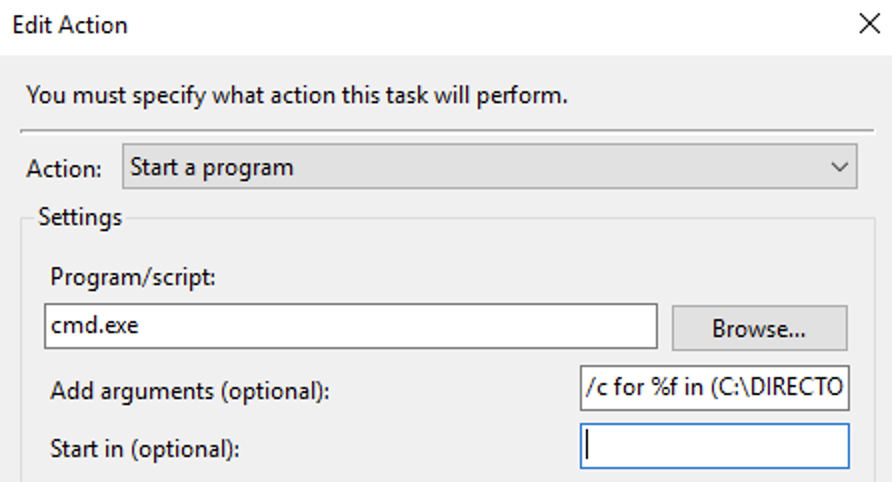Click the Browse... button
Viewport: 892px width, 482px height.
tap(759, 328)
